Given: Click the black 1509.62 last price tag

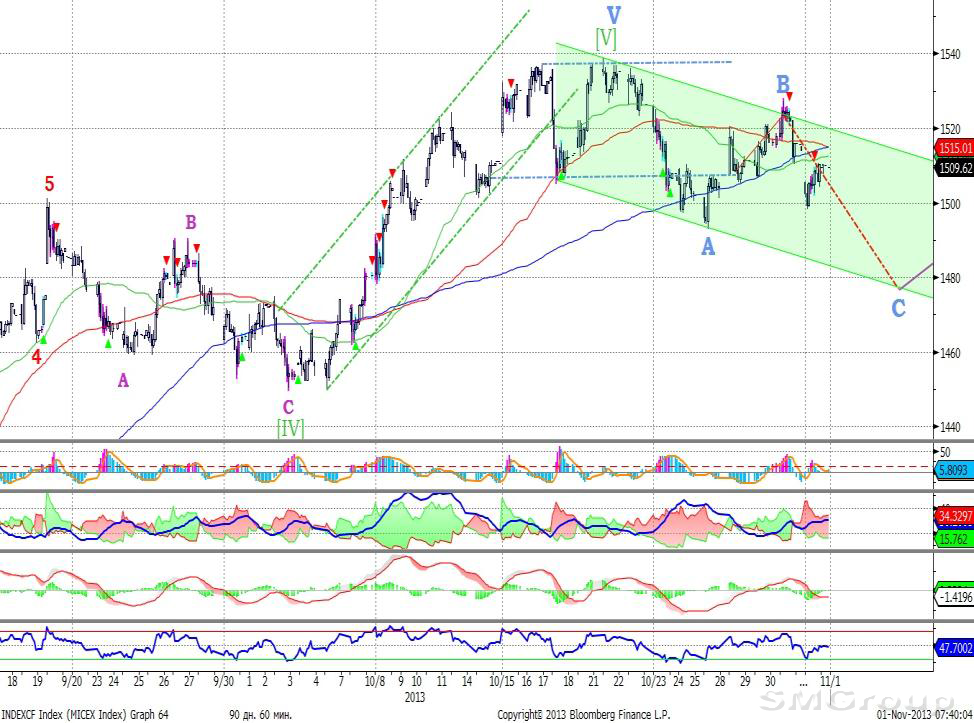Looking at the screenshot, I should click(x=954, y=169).
